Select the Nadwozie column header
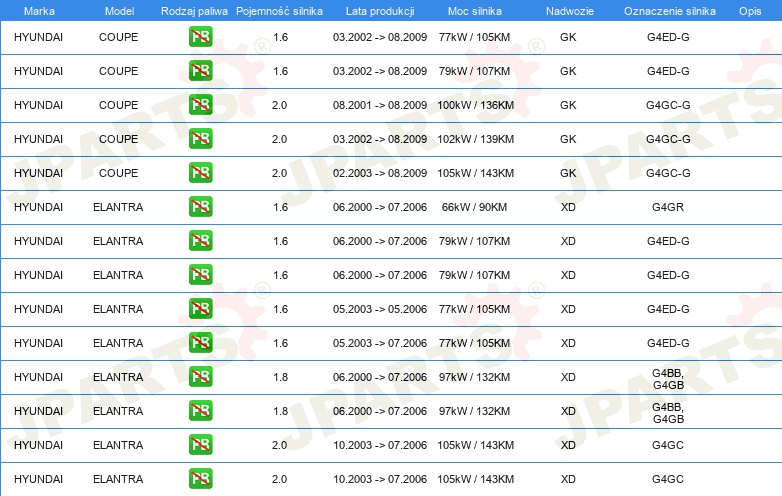The image size is (782, 496). (570, 11)
